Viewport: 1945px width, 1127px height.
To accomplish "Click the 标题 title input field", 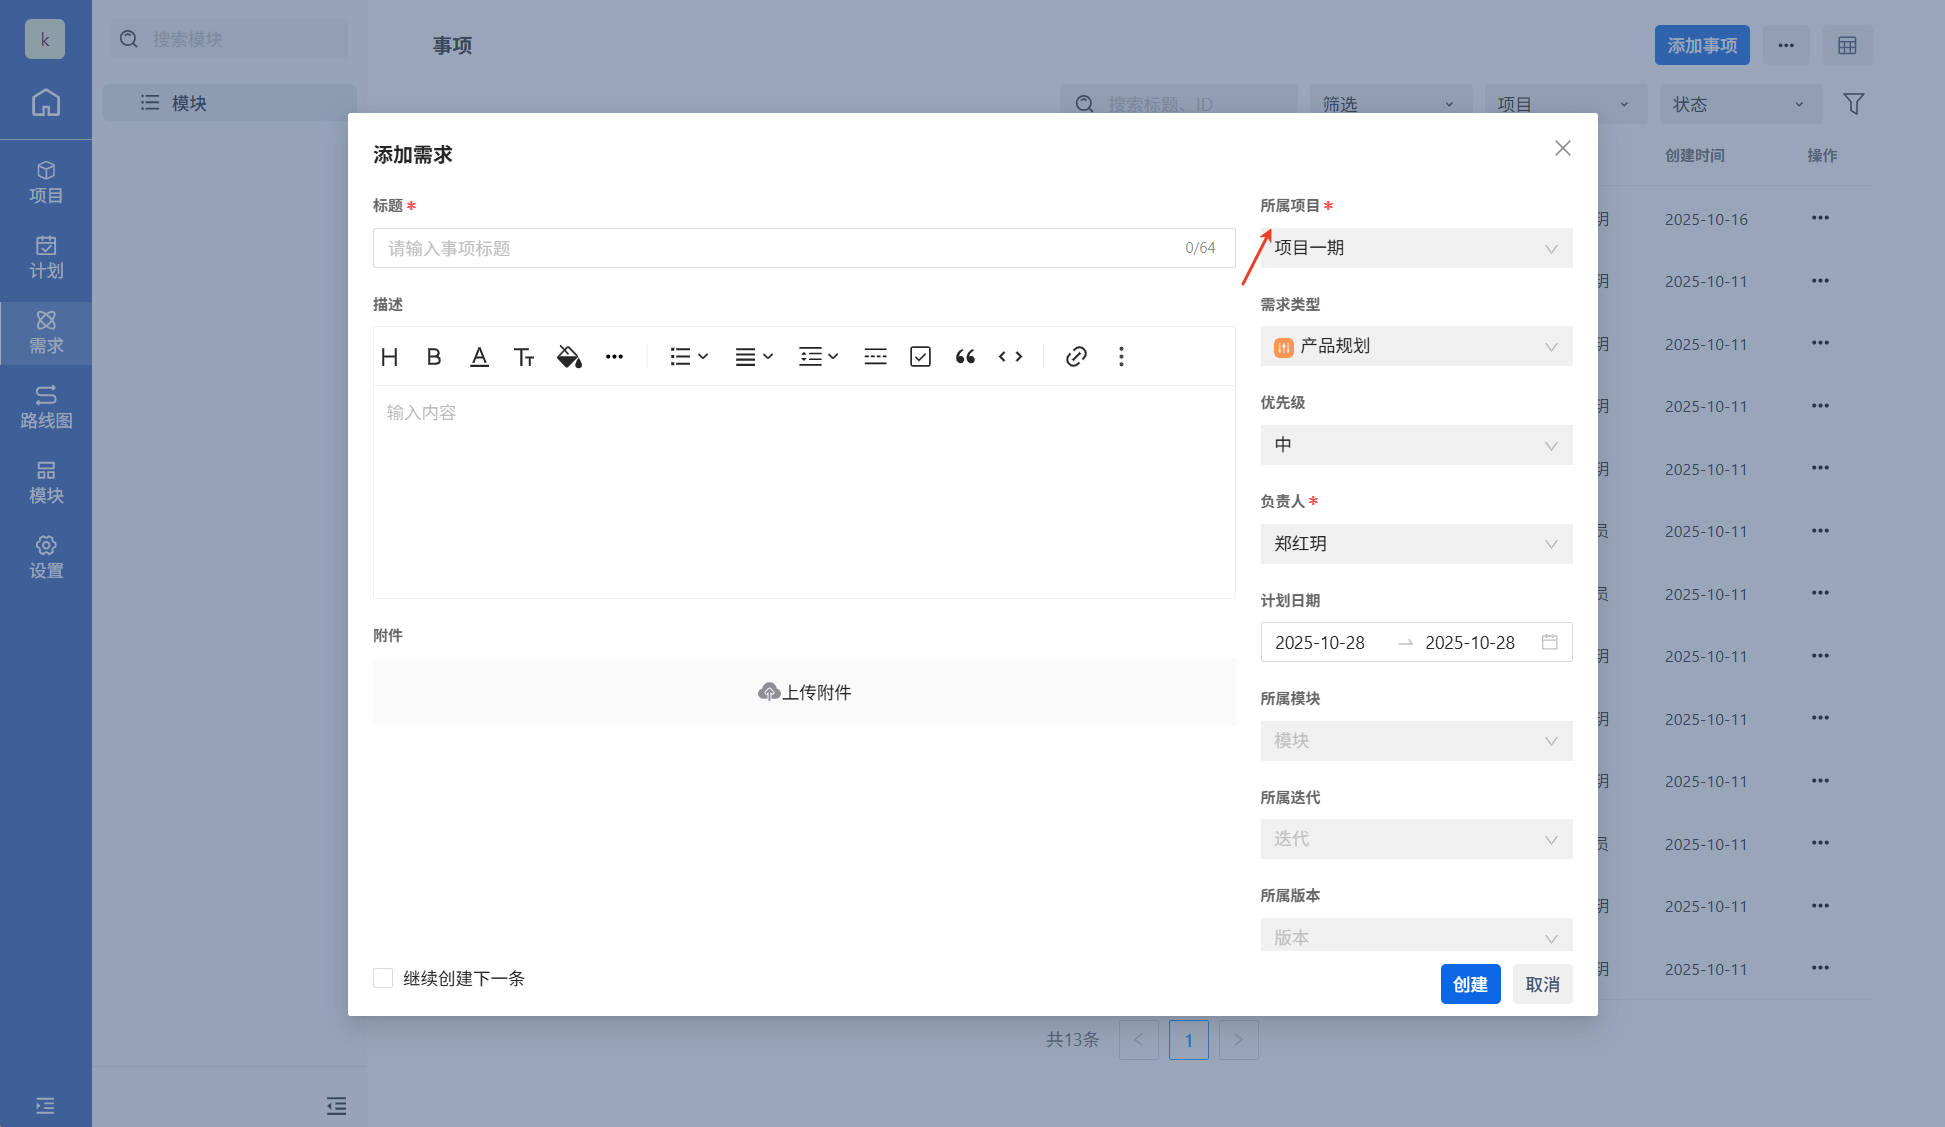I will tap(780, 248).
